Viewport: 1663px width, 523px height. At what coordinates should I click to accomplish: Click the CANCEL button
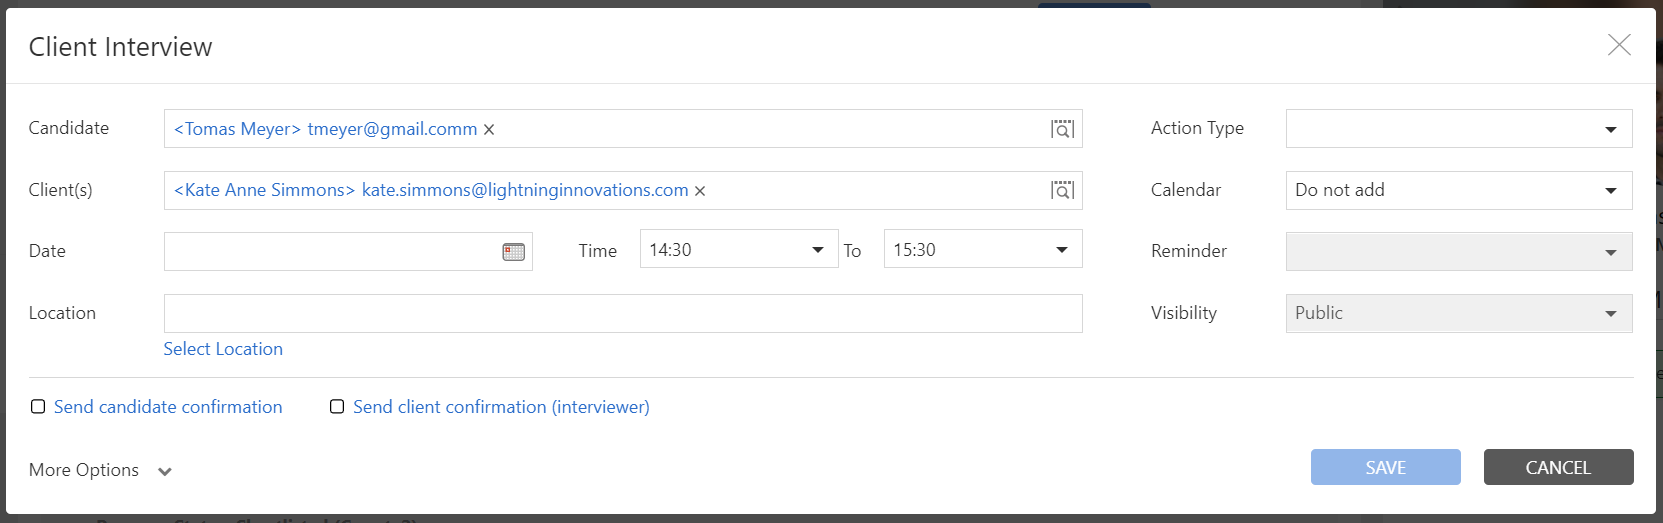tap(1558, 467)
